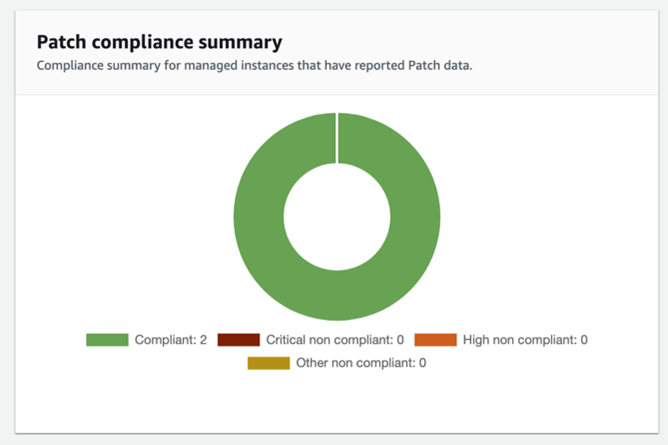Toggle 'Other non compliant: 0' legend text
Viewport: 668px width, 445px height.
coord(361,363)
